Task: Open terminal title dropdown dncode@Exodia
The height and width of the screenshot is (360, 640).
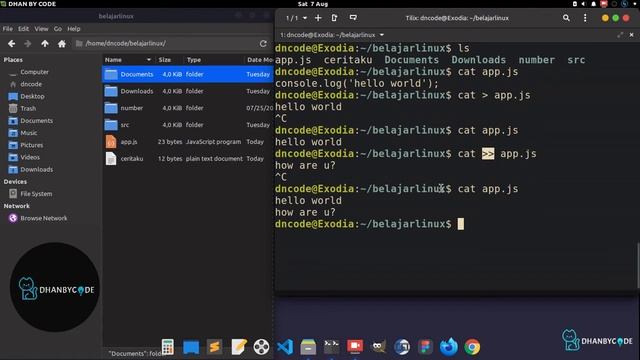Action: 332,35
